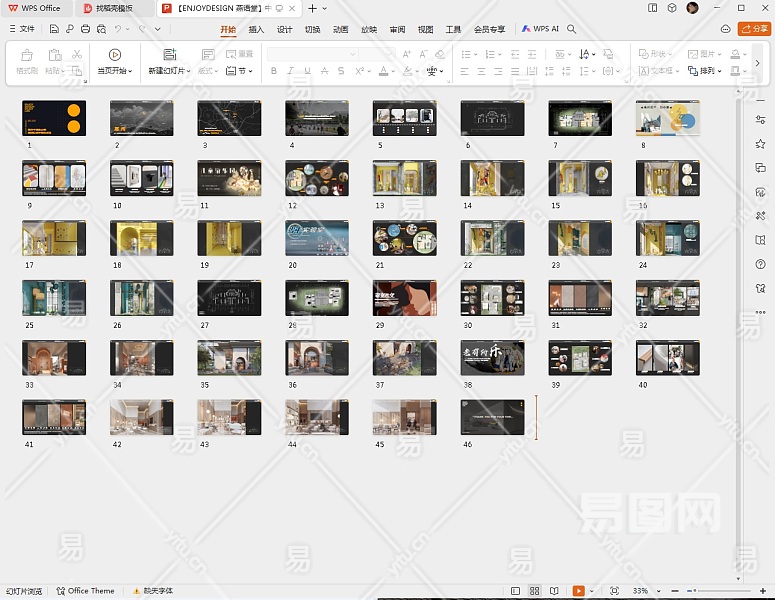The width and height of the screenshot is (775, 600).
Task: Click the Format Painter icon
Action: click(27, 55)
